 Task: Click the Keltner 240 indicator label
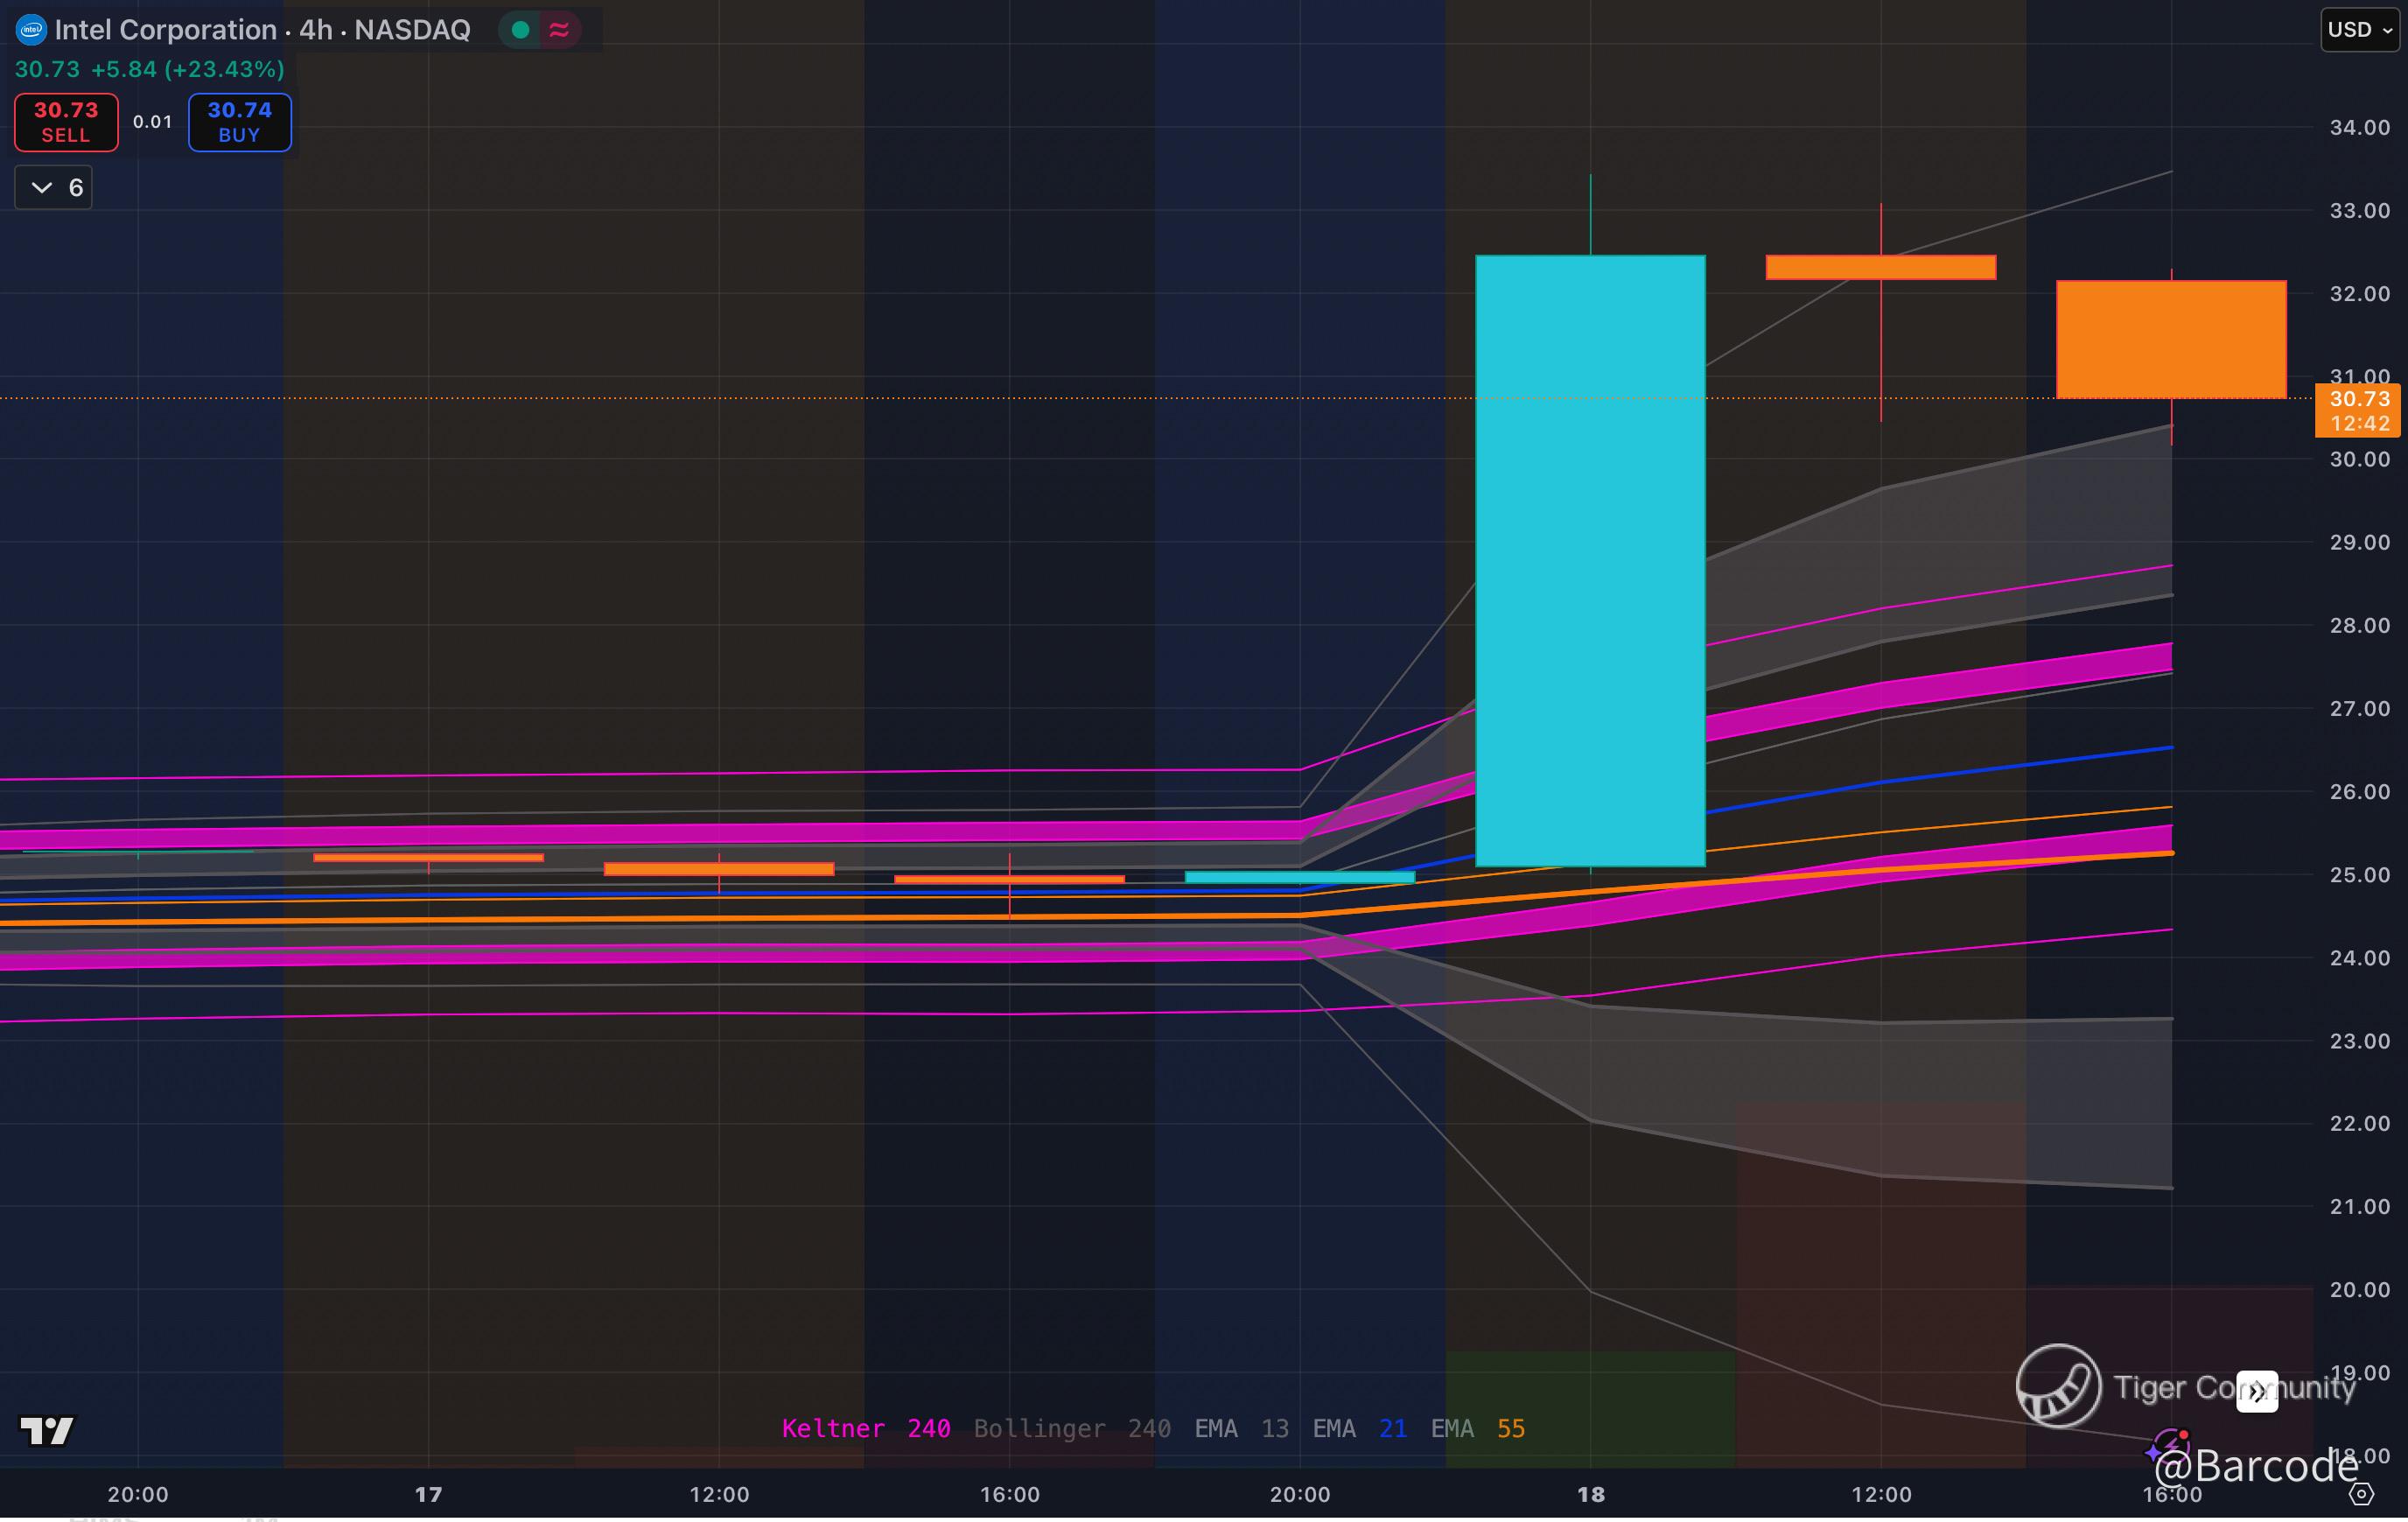[x=865, y=1428]
